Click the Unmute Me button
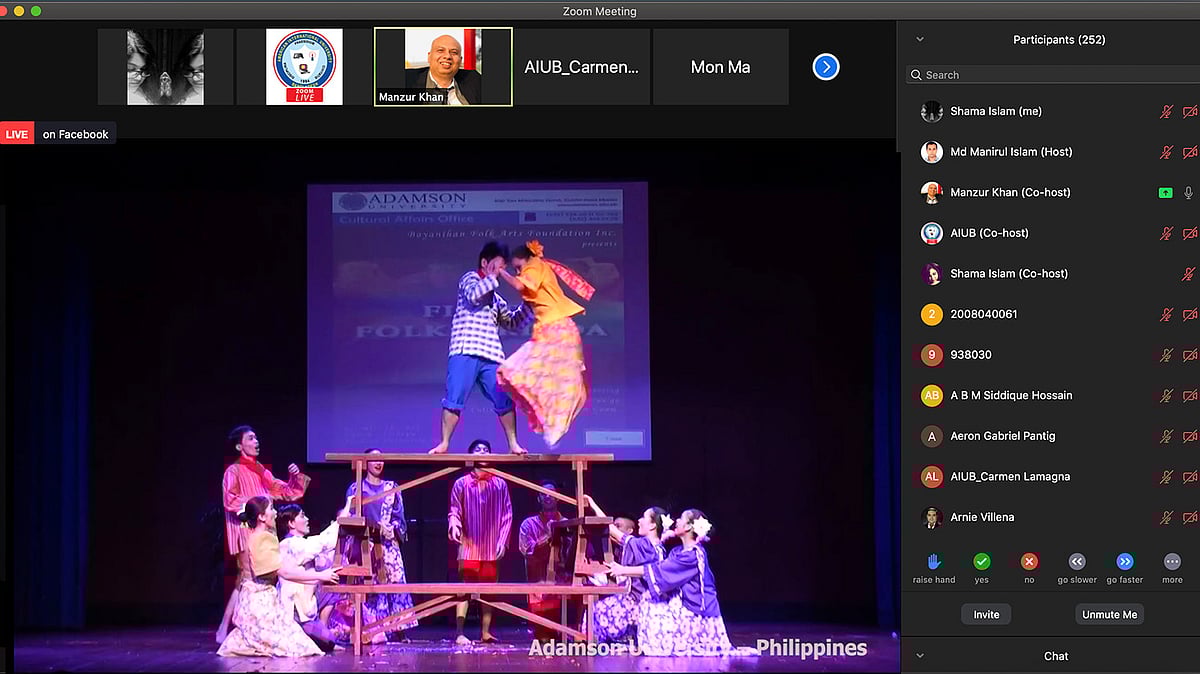 coord(1109,614)
